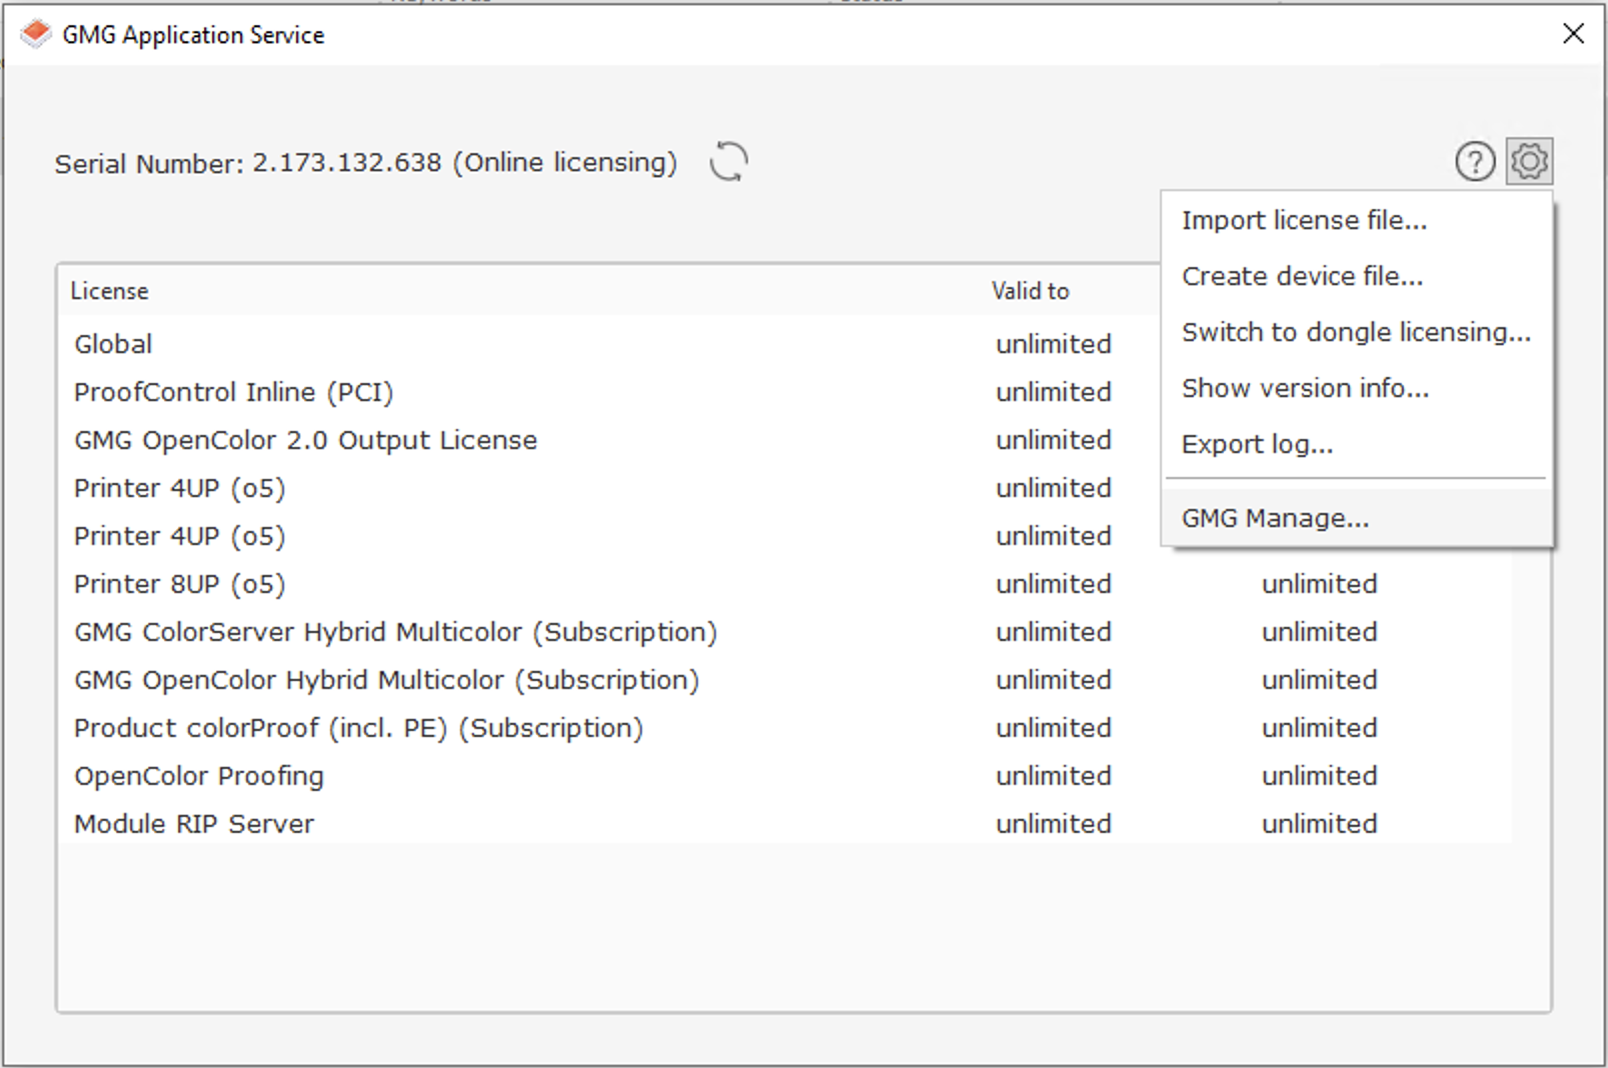The image size is (1608, 1068).
Task: Choose Create device file option
Action: pos(1302,276)
